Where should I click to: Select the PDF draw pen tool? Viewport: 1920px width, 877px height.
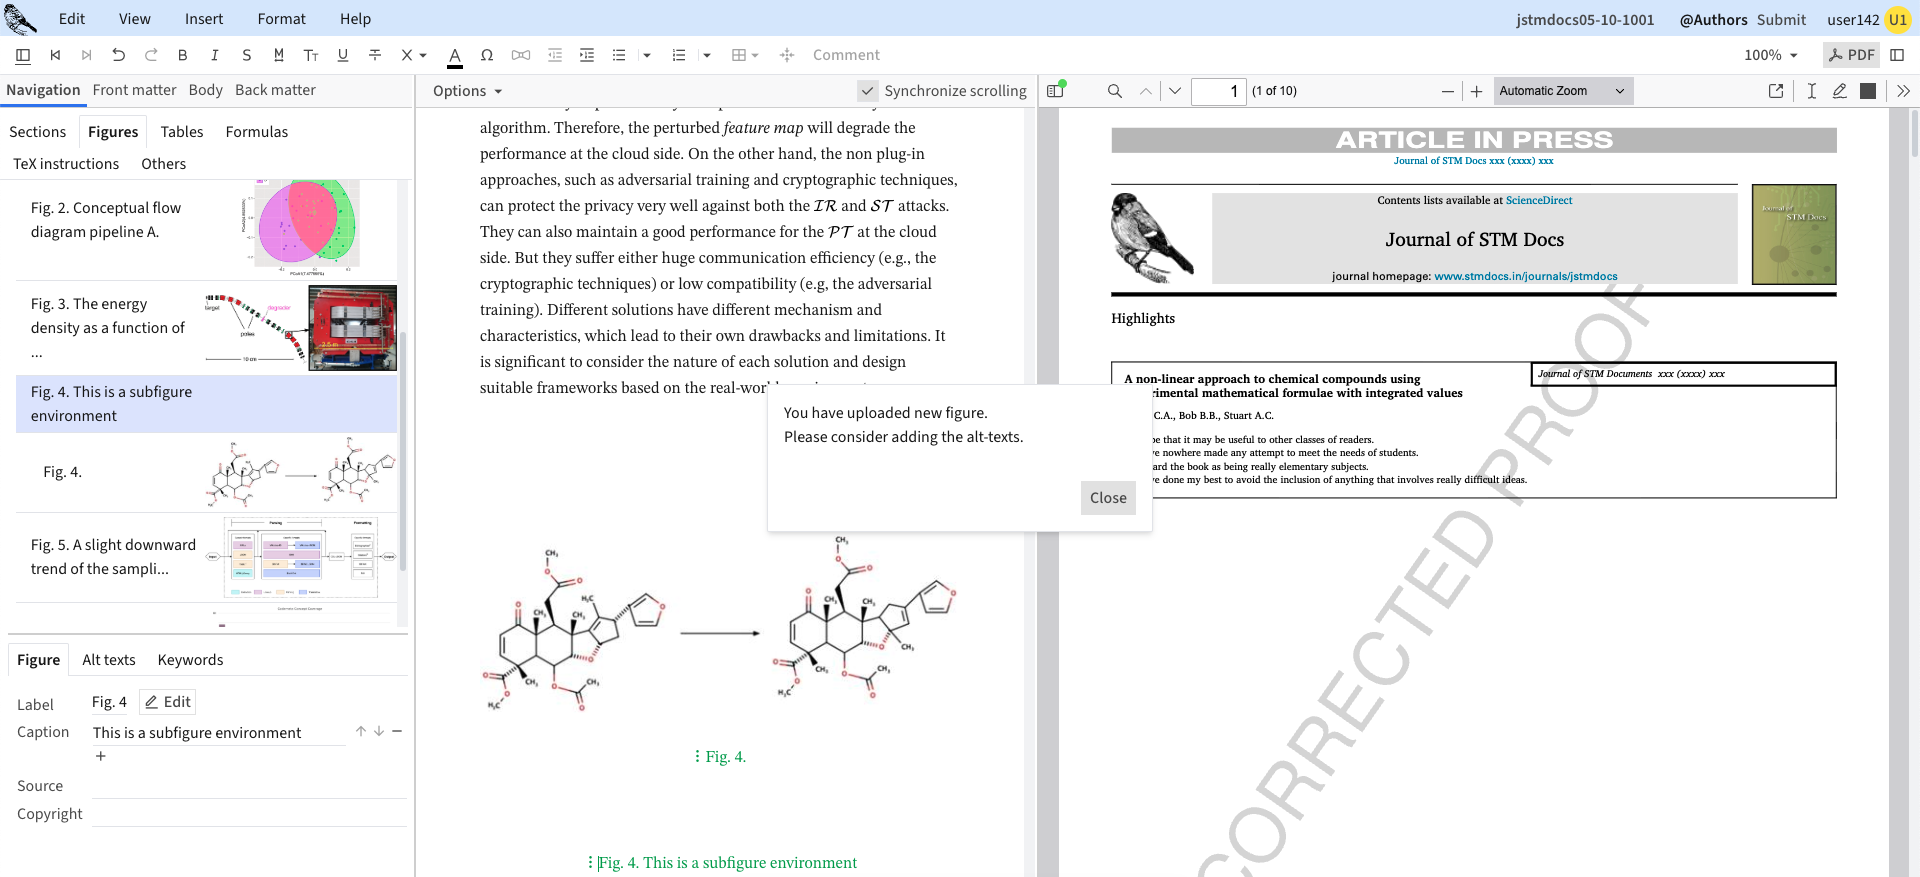click(1839, 91)
